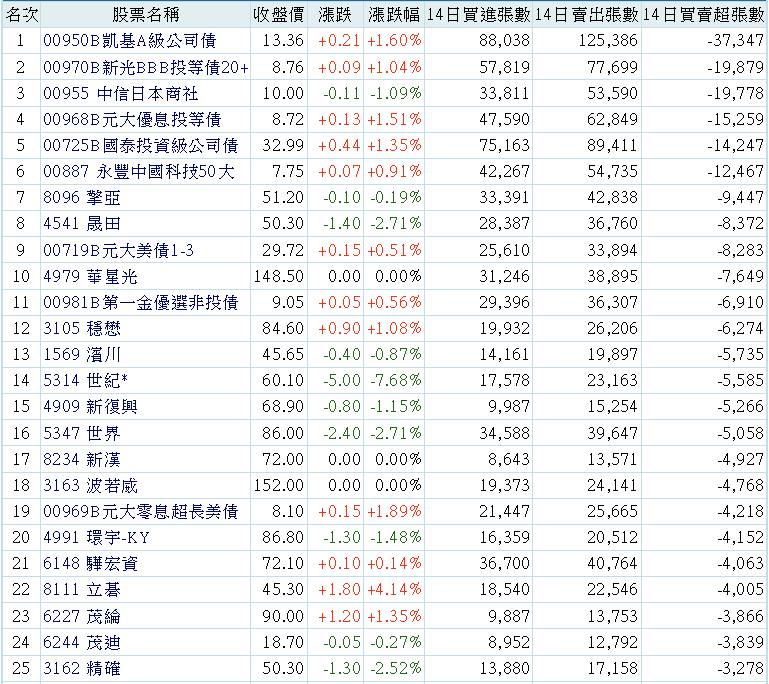
Task: Click the 股票名稱 column header
Action: point(146,15)
